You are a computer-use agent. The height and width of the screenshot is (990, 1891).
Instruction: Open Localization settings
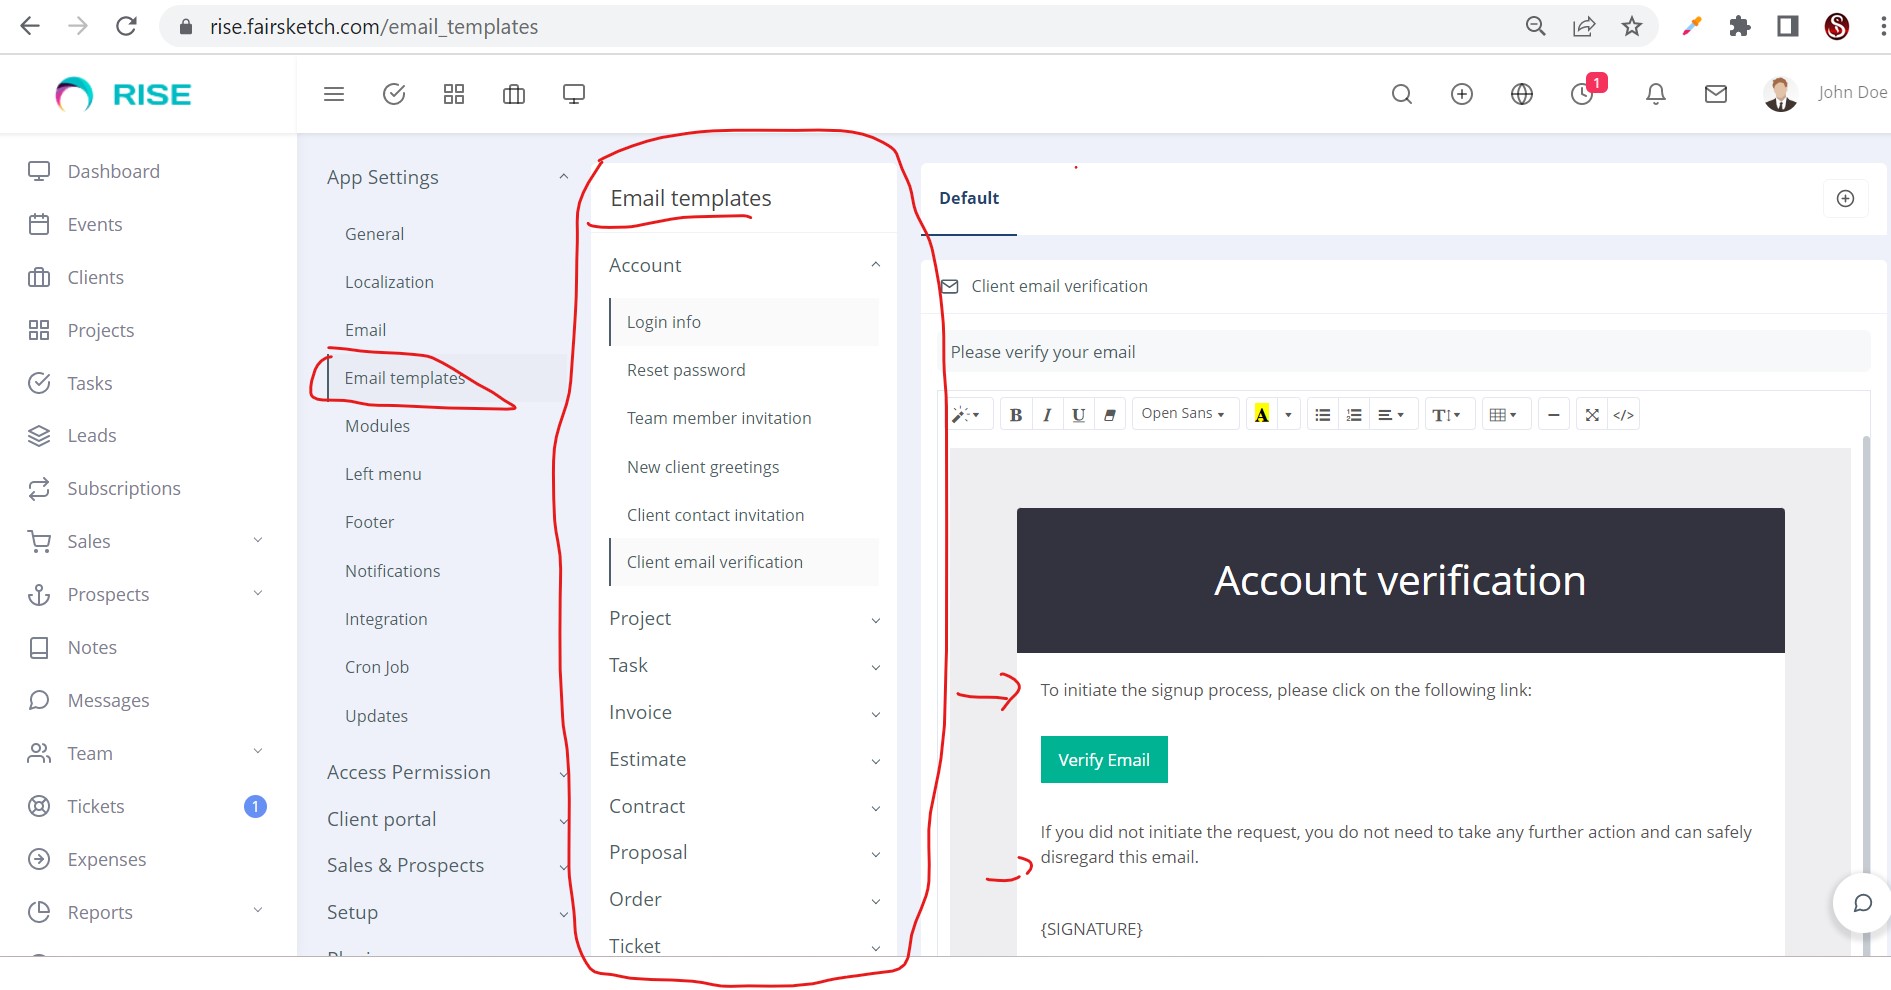[389, 282]
